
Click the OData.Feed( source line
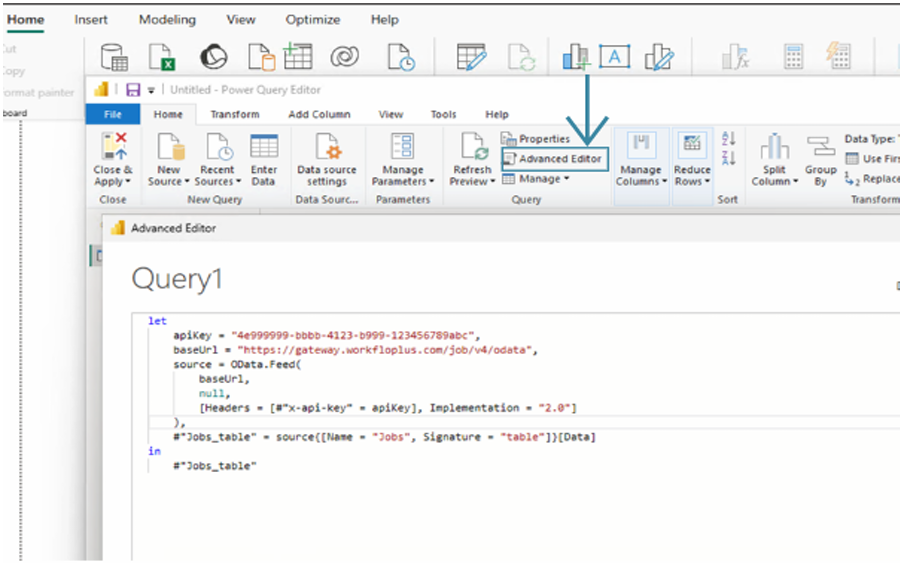[237, 364]
